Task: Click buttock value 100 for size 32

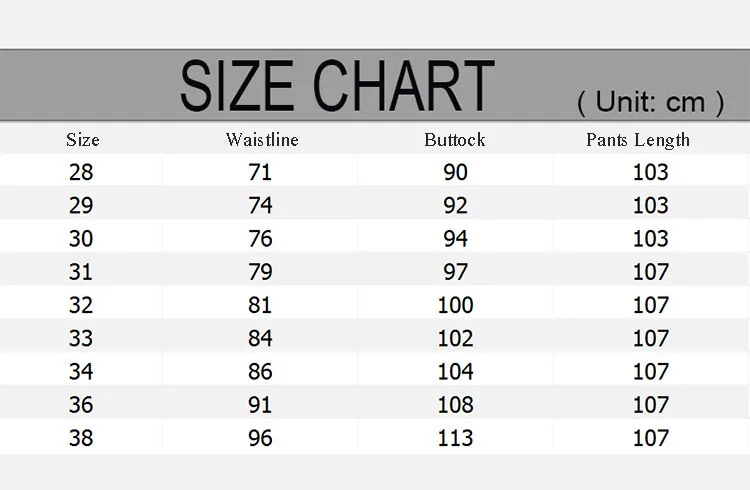Action: pos(455,305)
